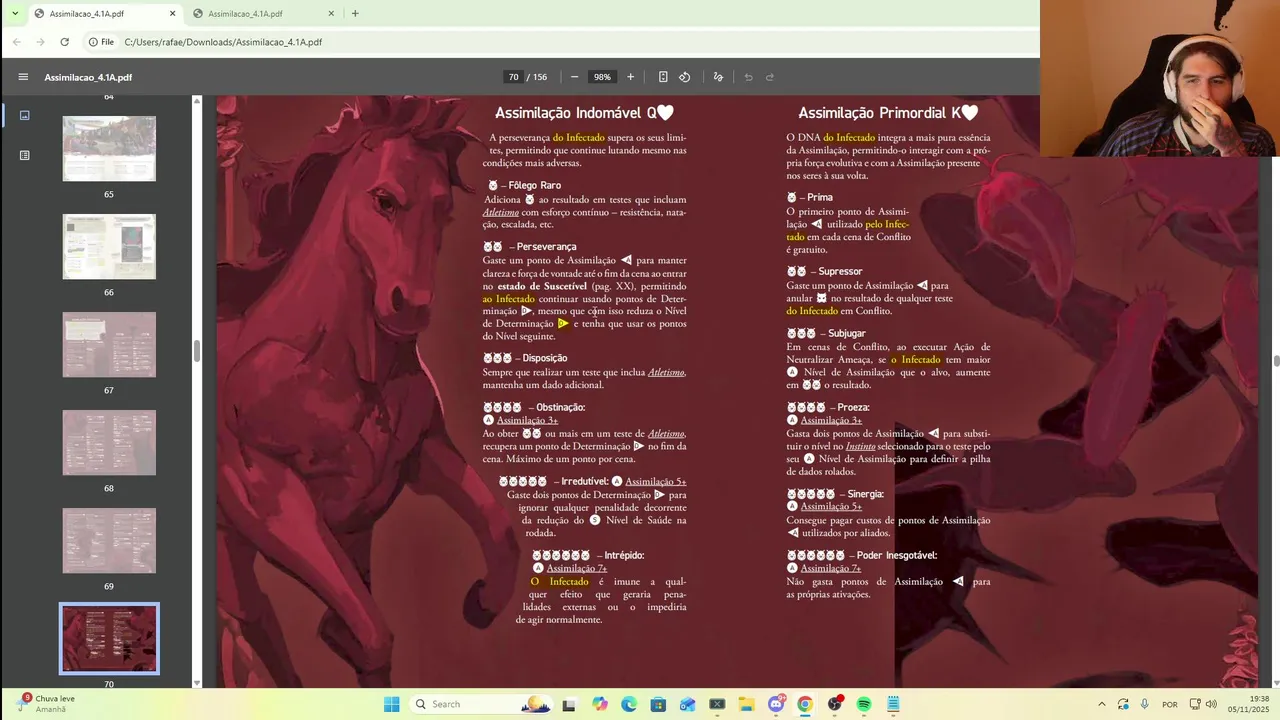Image resolution: width=1280 pixels, height=720 pixels.
Task: Redo the last annotation
Action: click(x=770, y=77)
